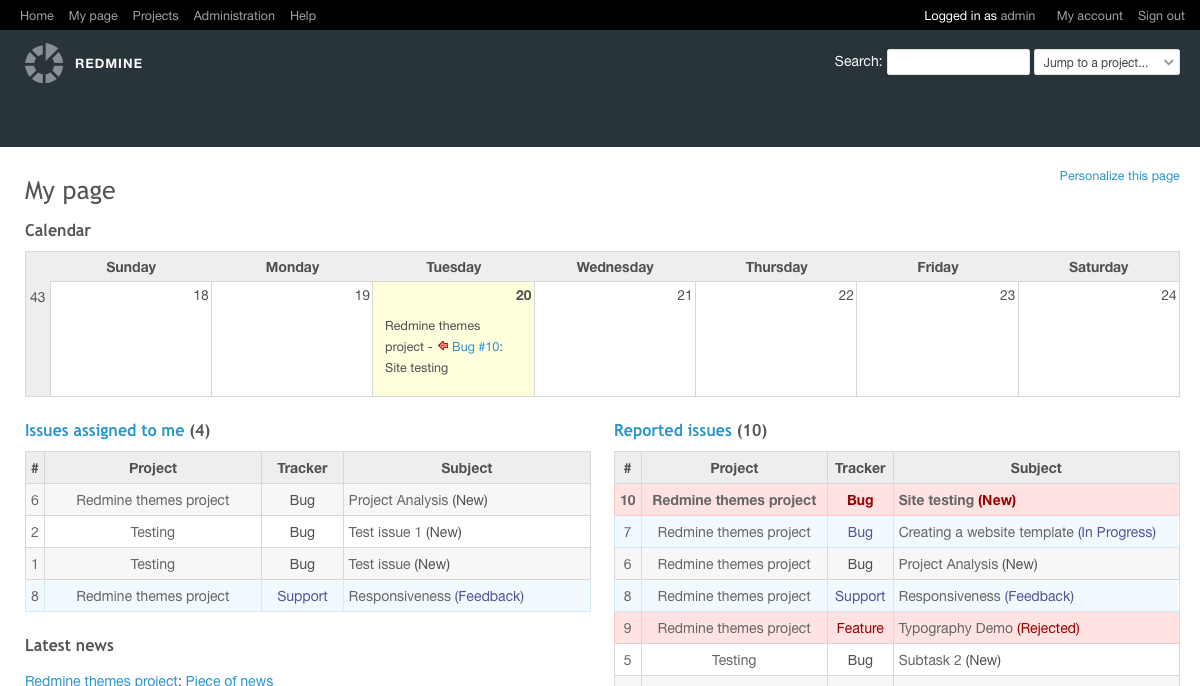Click Subject column header in Reported issues
This screenshot has height=686, width=1200.
click(x=1036, y=468)
